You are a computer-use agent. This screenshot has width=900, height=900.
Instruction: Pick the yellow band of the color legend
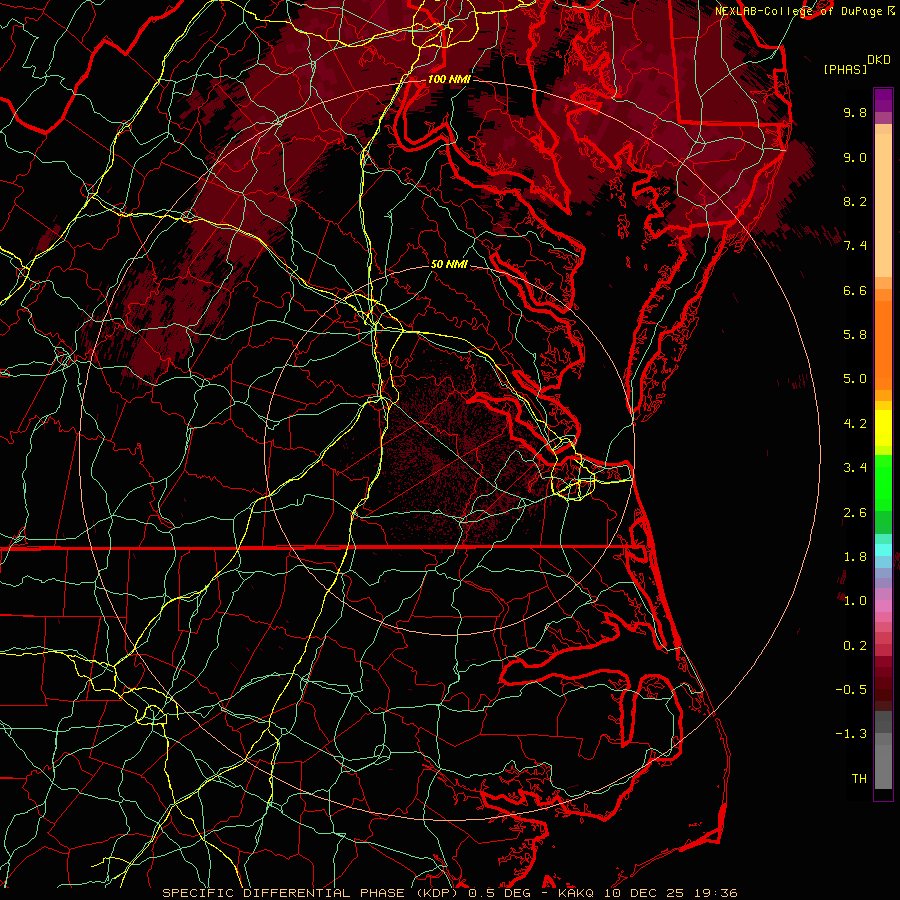click(883, 428)
